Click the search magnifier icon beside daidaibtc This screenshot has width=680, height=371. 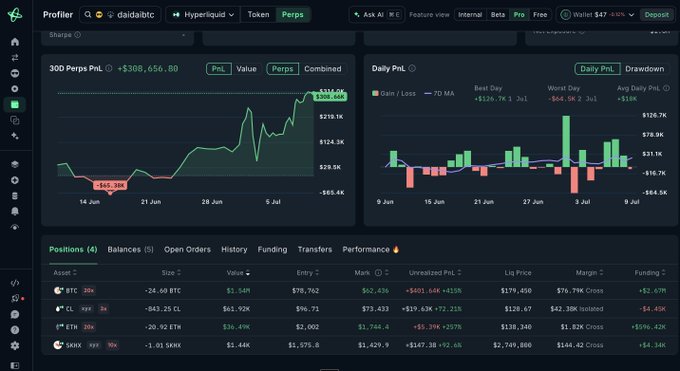point(88,15)
